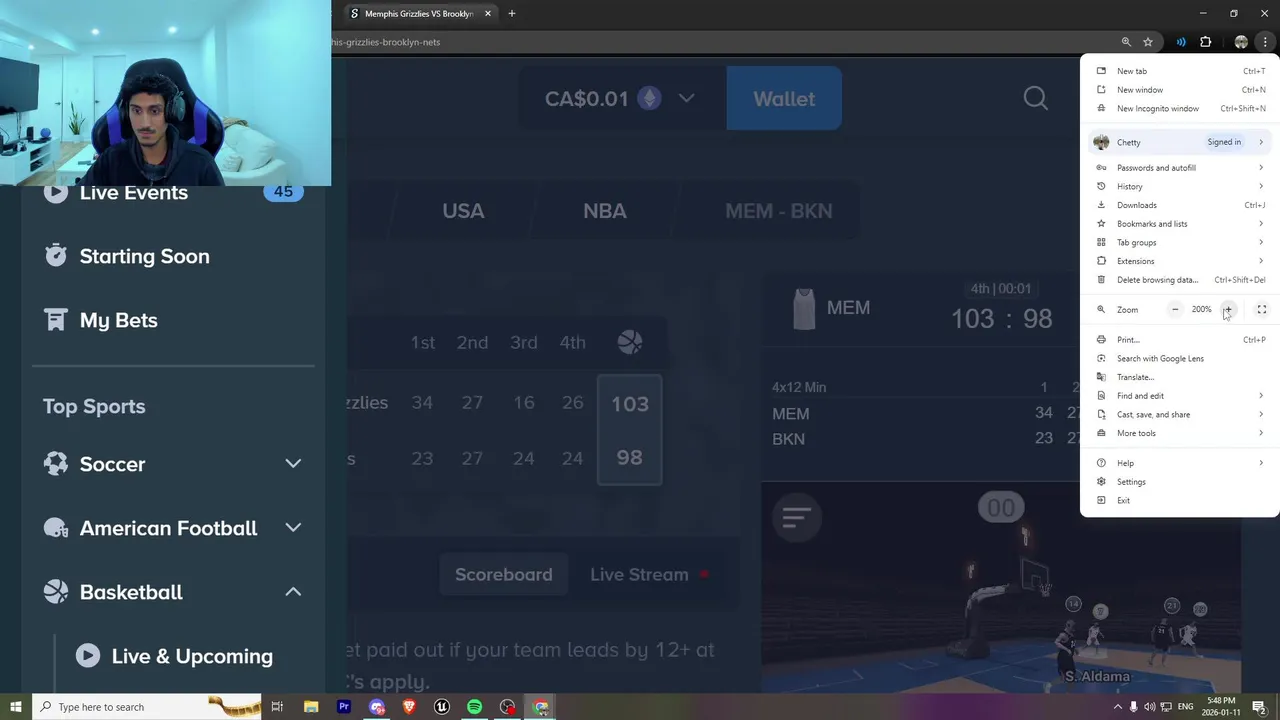This screenshot has width=1280, height=720.
Task: Open the Extensions puzzle icon in toolbar
Action: pyautogui.click(x=1205, y=42)
